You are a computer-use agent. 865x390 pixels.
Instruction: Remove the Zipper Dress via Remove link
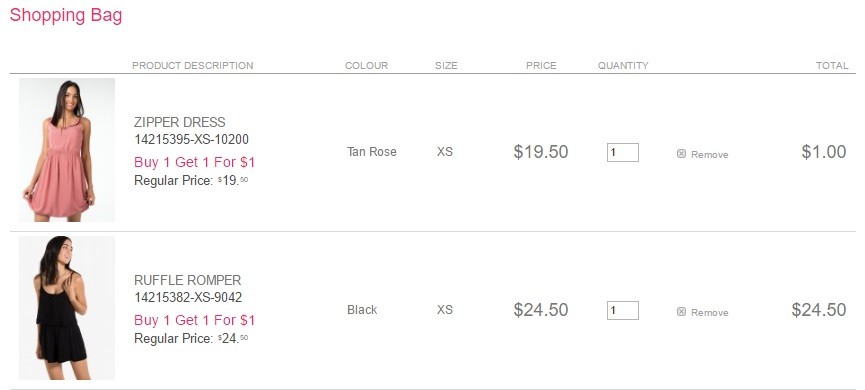click(709, 154)
